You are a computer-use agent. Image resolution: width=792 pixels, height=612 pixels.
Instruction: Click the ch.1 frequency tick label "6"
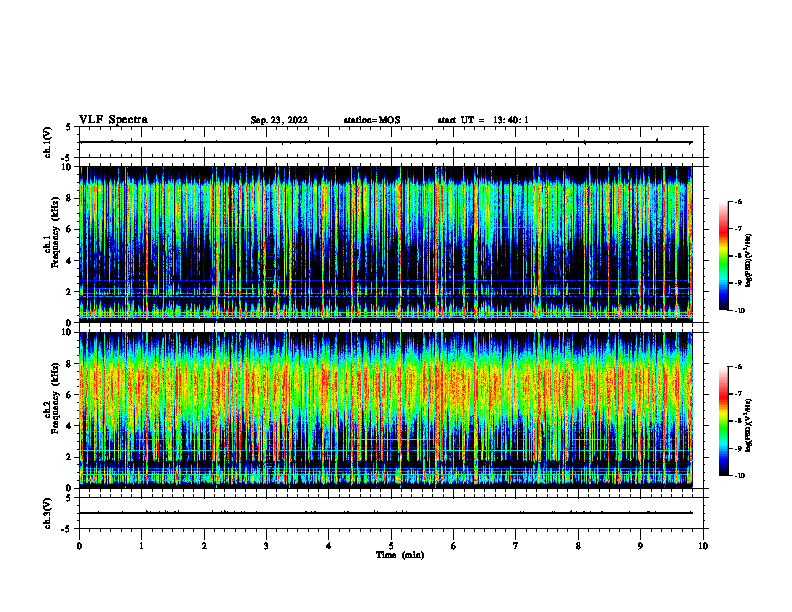pos(69,229)
